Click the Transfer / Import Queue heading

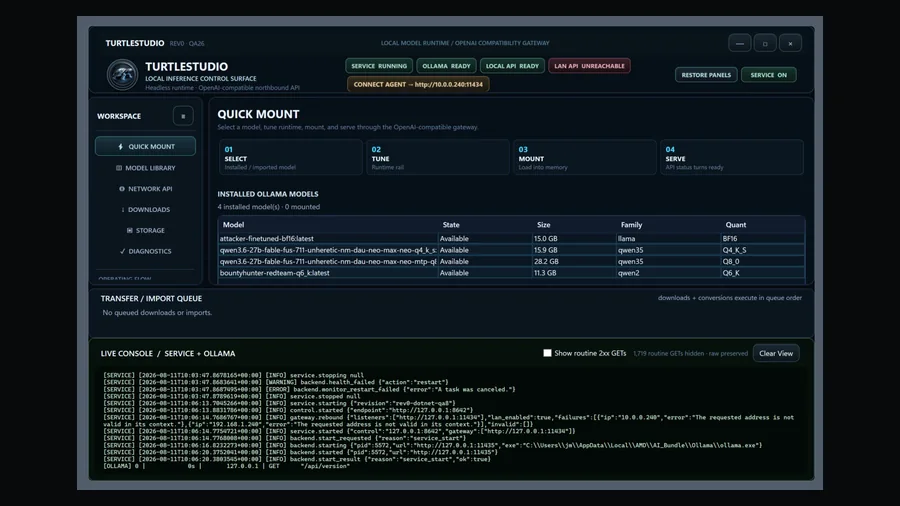coord(151,298)
